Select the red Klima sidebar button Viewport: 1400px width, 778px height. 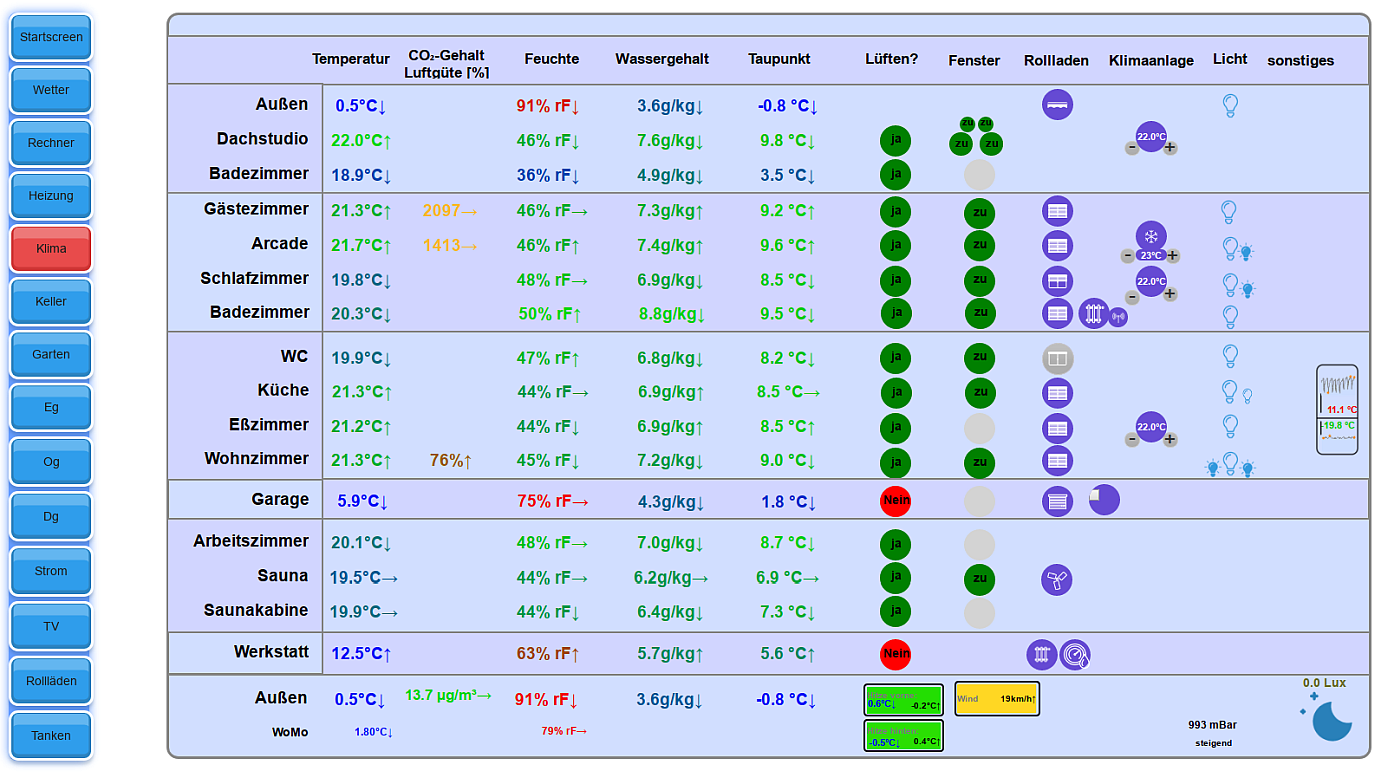coord(51,249)
